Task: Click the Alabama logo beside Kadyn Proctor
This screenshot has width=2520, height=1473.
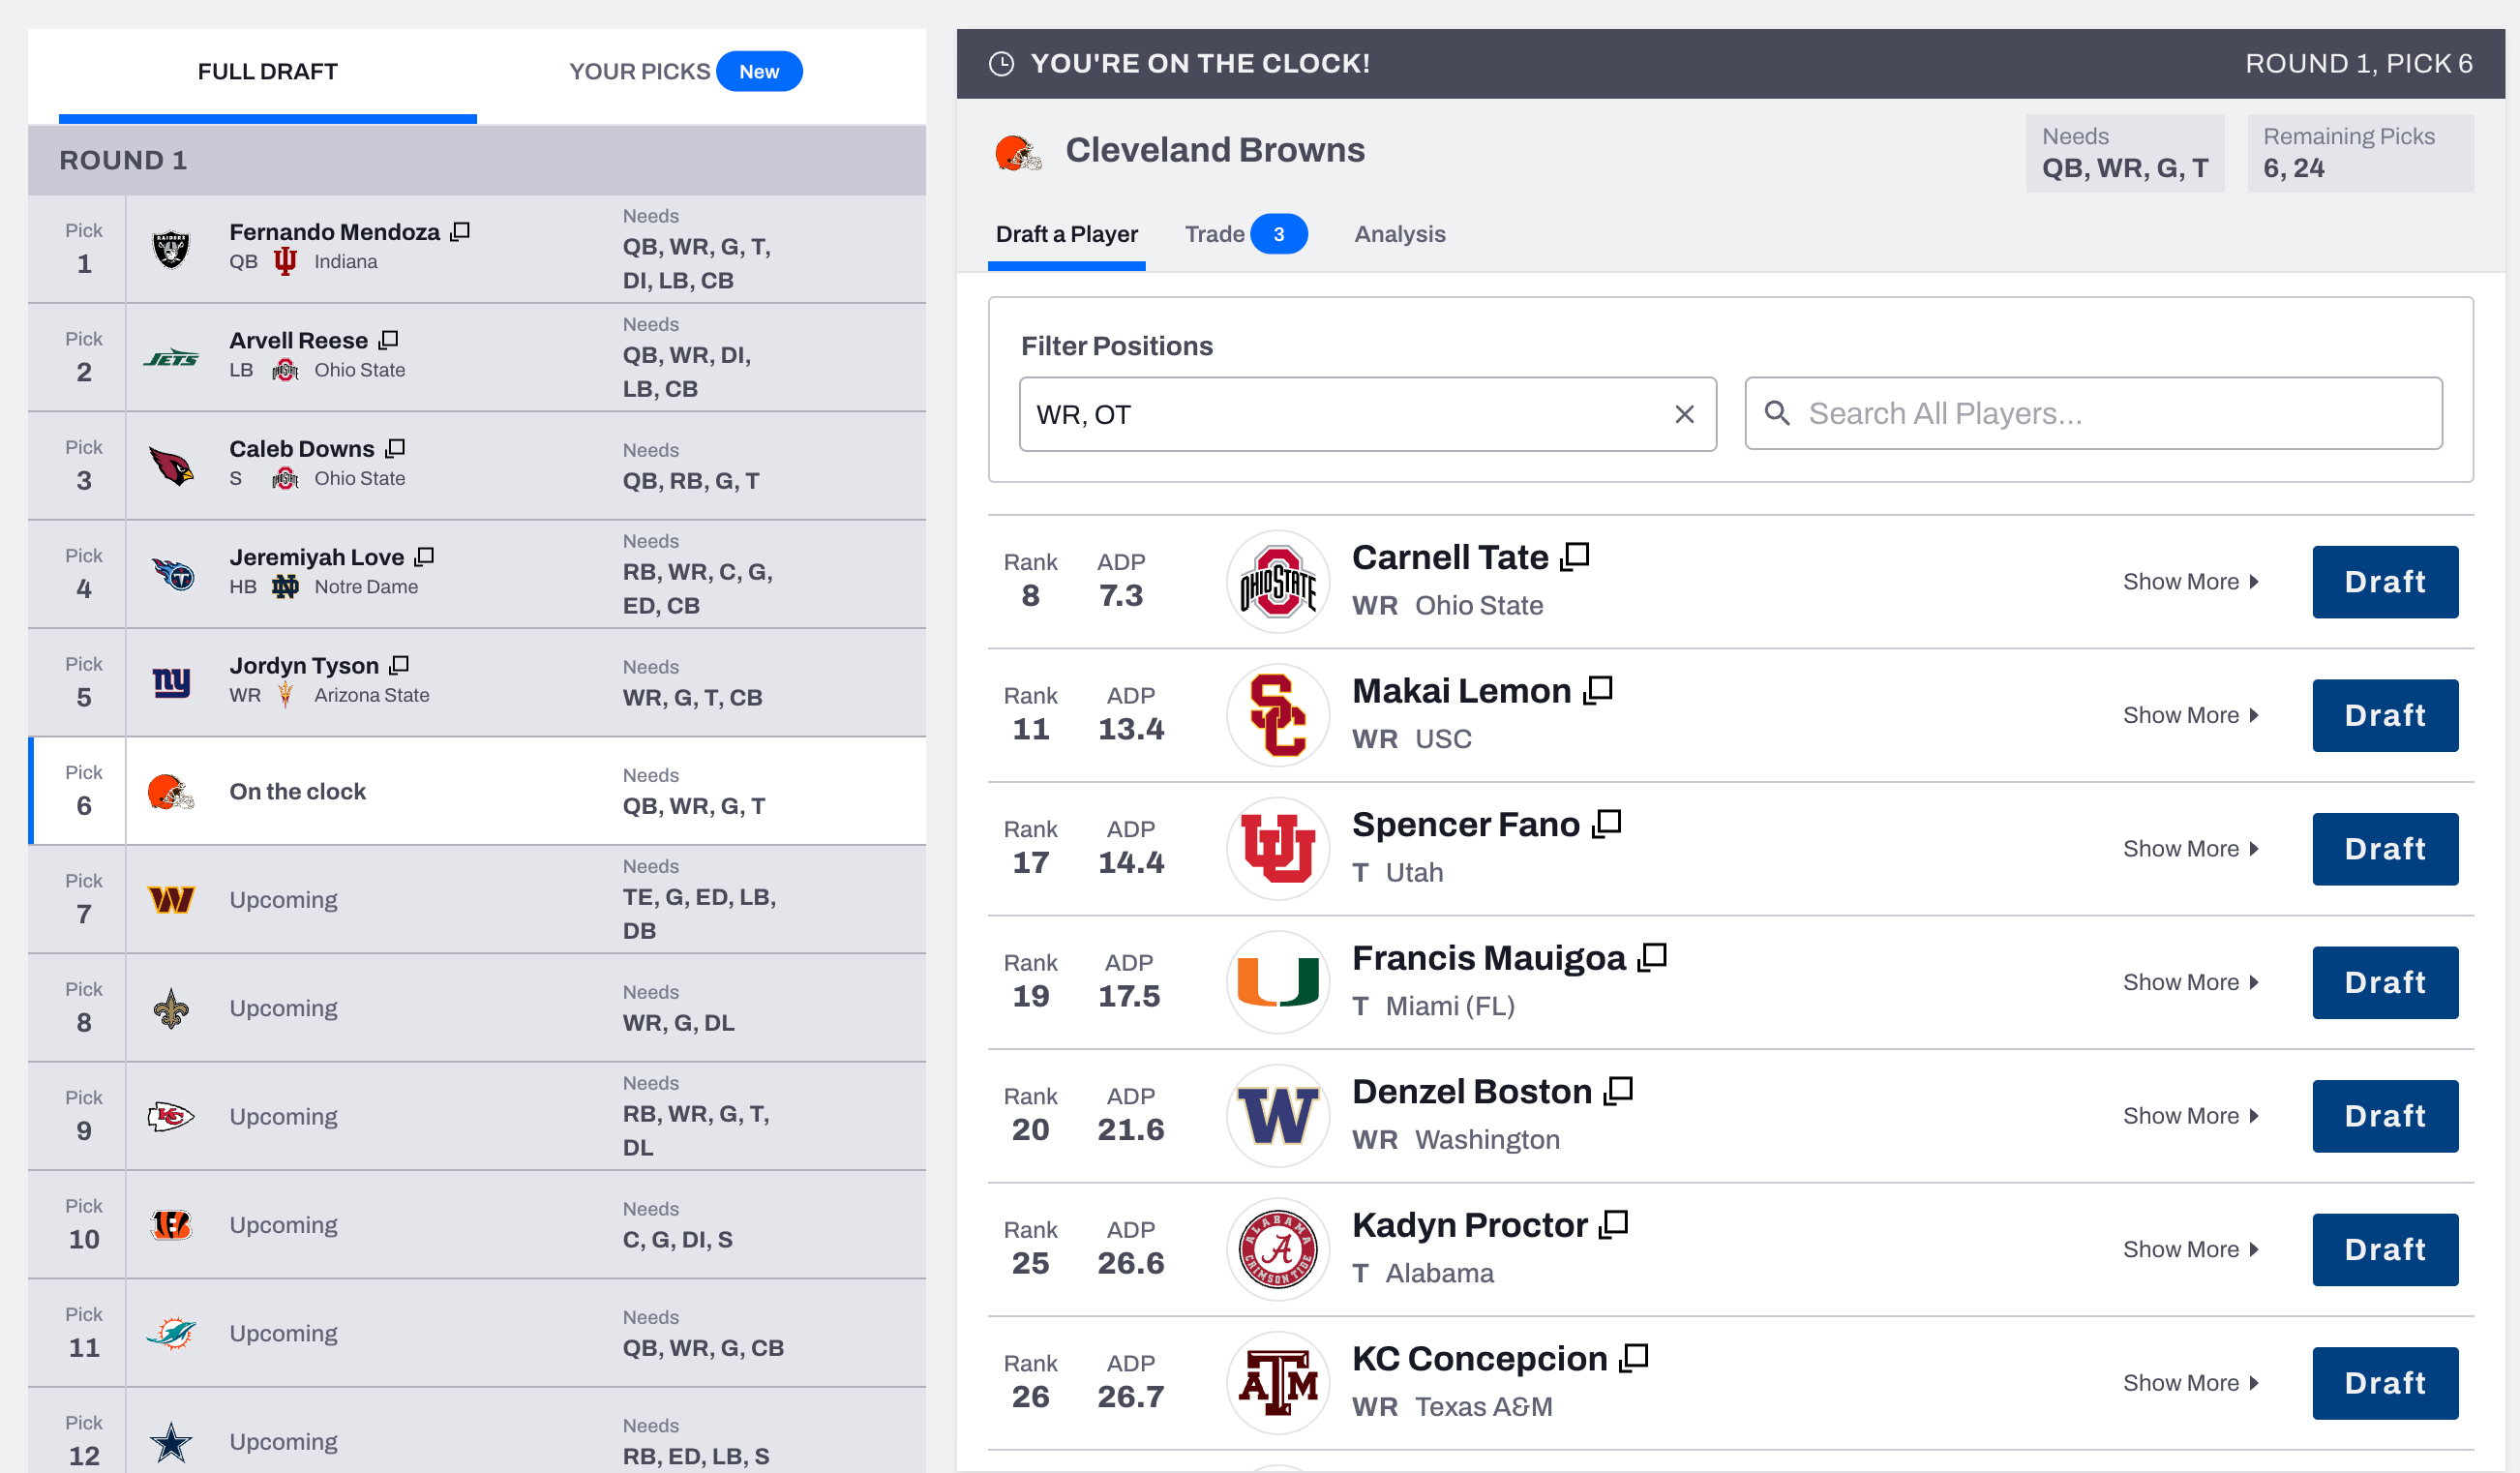Action: coord(1277,1249)
